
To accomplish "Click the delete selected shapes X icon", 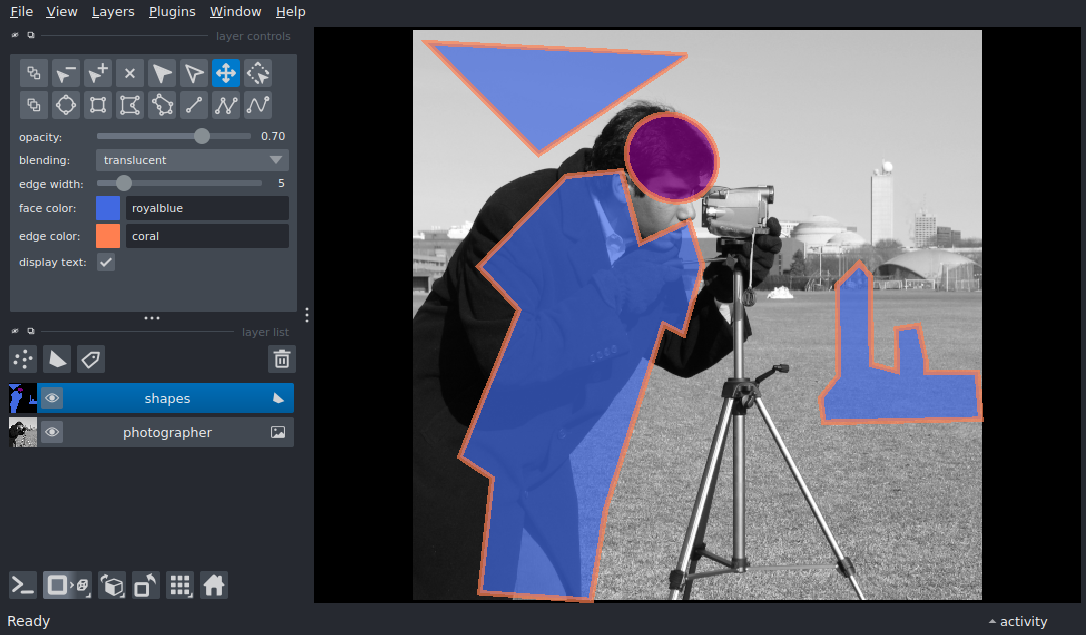I will [x=130, y=73].
